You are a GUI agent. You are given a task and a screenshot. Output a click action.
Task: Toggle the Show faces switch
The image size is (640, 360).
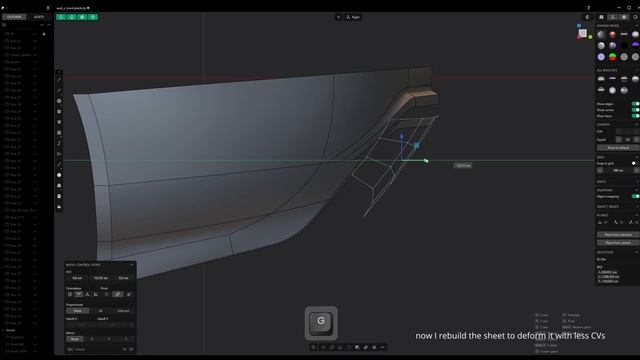[x=635, y=116]
